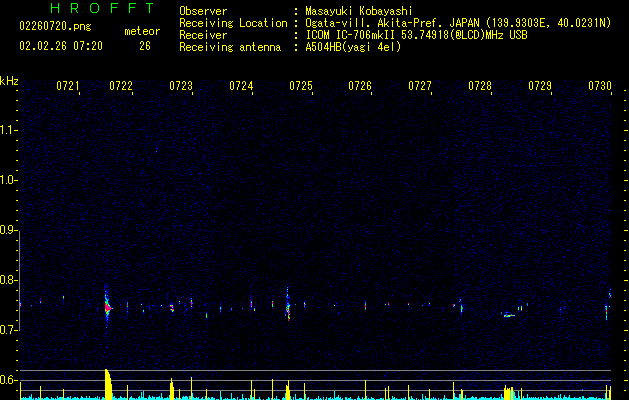Click the 0.8 kHz axis label
The width and height of the screenshot is (629, 400).
pos(8,280)
